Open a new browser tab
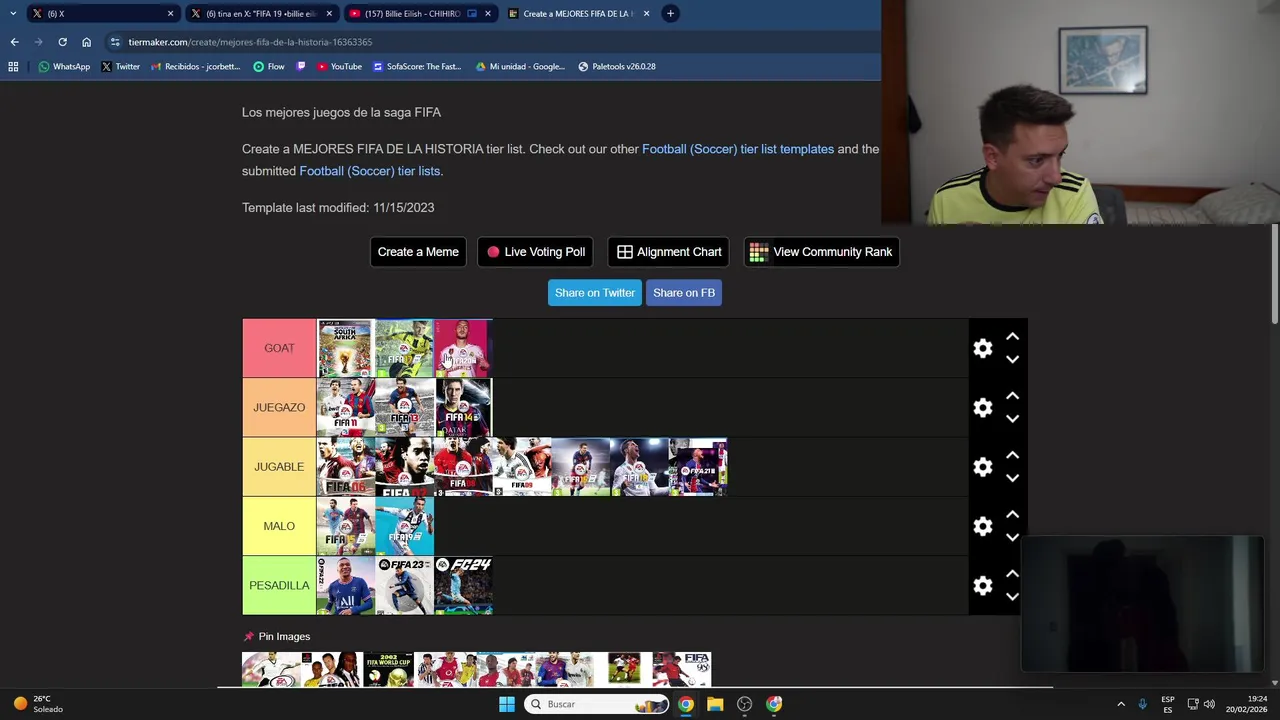The width and height of the screenshot is (1280, 720). [670, 13]
